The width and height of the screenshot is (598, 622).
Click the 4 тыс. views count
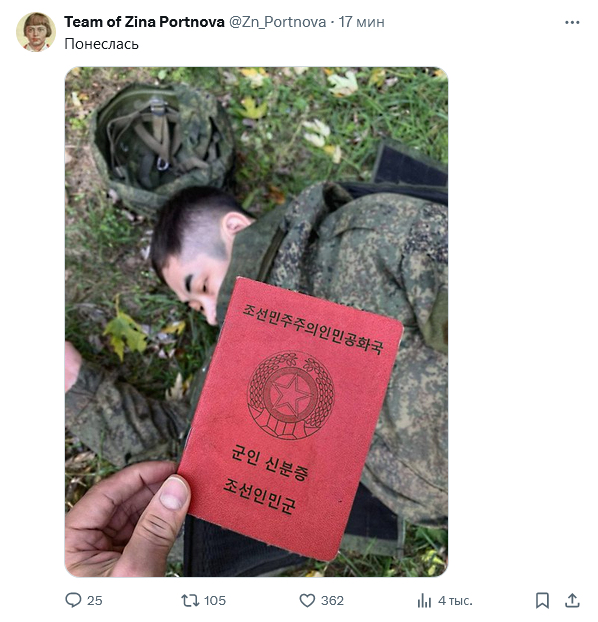tap(455, 601)
